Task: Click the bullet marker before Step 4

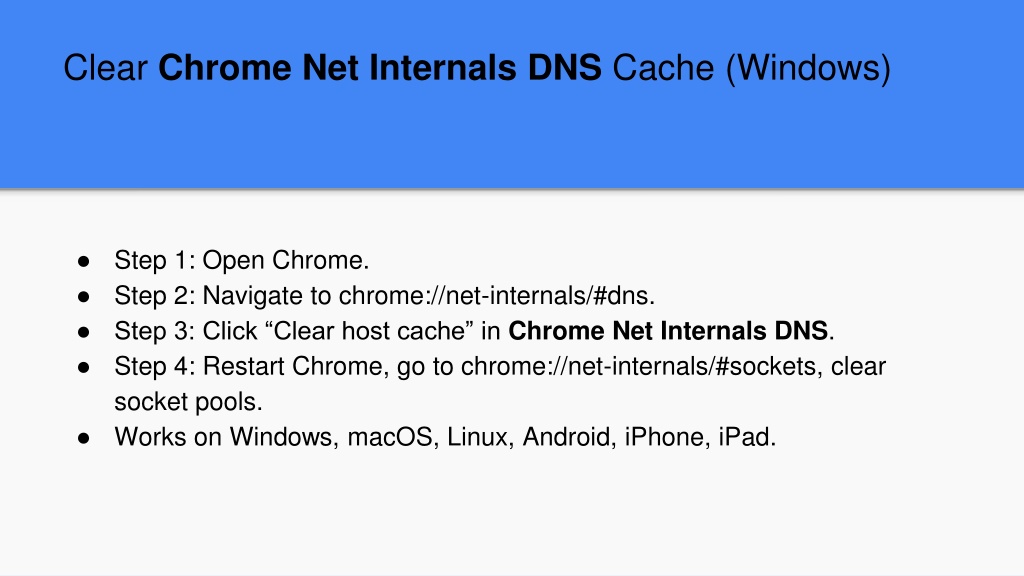Action: coord(84,368)
